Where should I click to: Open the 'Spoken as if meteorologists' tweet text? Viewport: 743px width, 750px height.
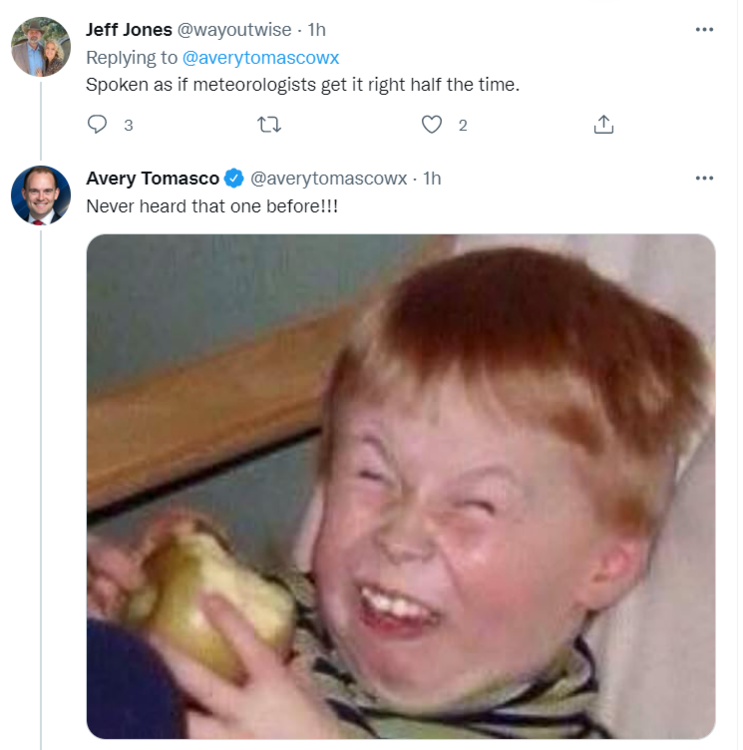pos(303,85)
